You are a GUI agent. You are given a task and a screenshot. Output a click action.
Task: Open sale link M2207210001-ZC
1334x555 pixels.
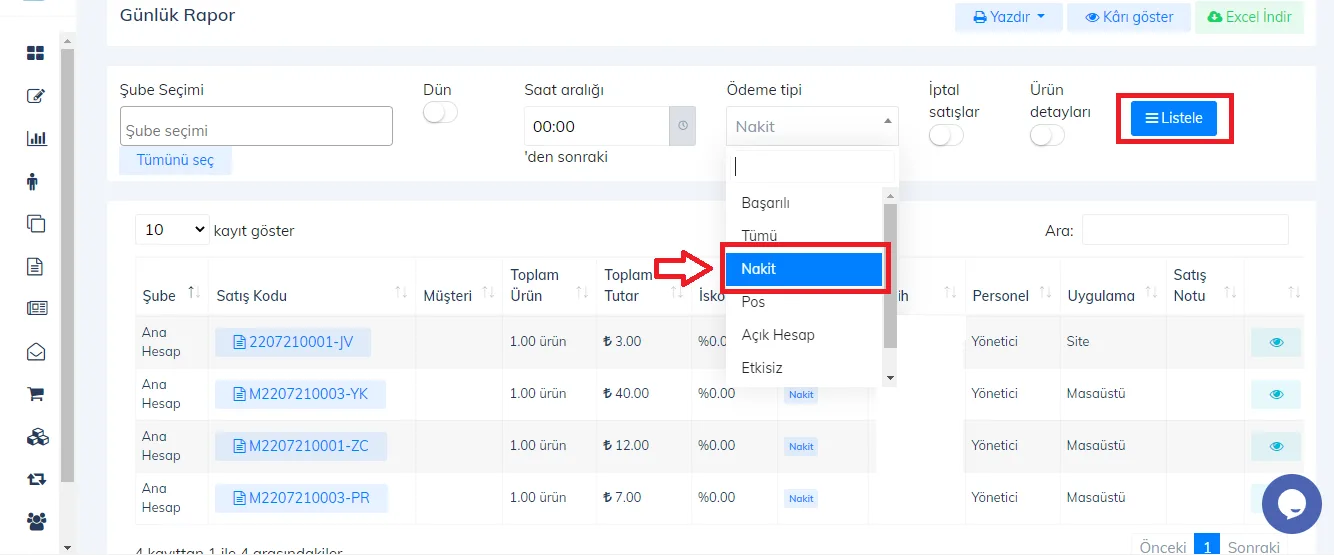click(x=300, y=446)
